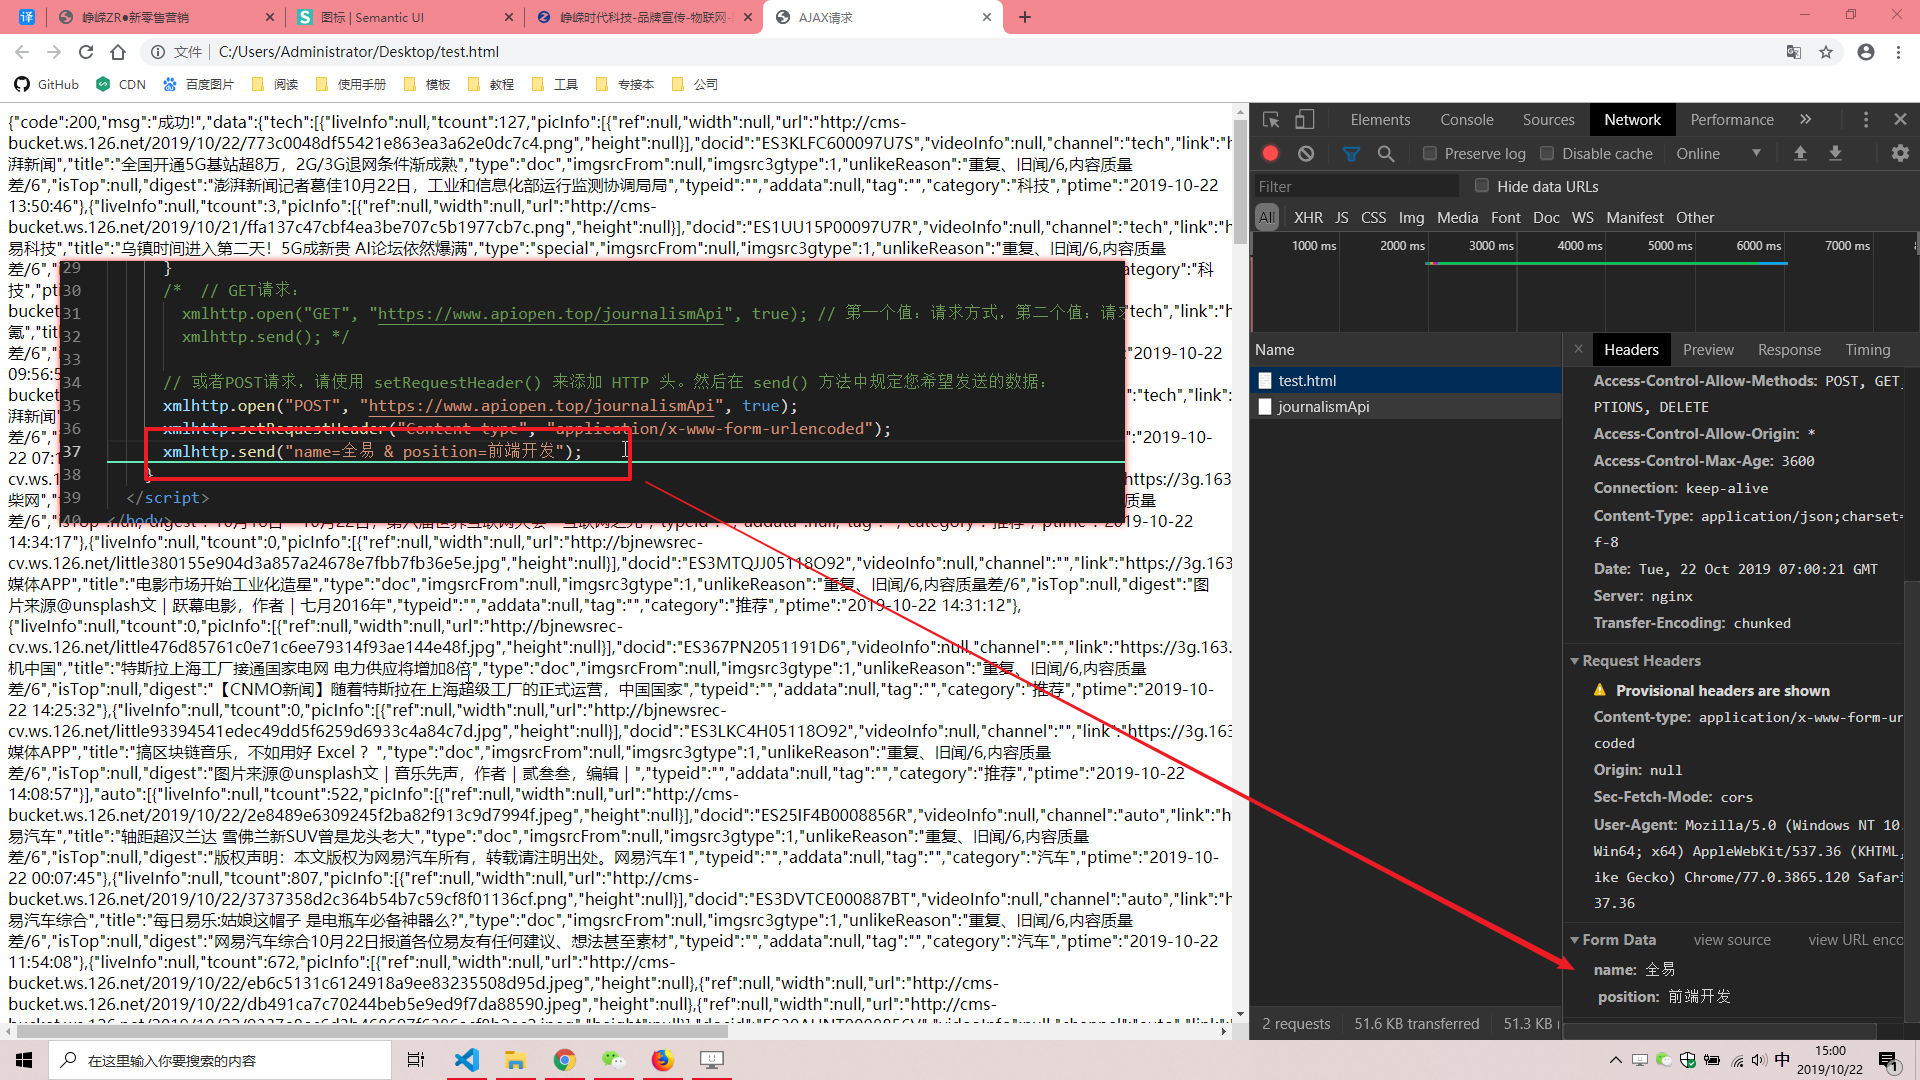Go back to previous page
Screen dimensions: 1920x1080
pos(22,52)
